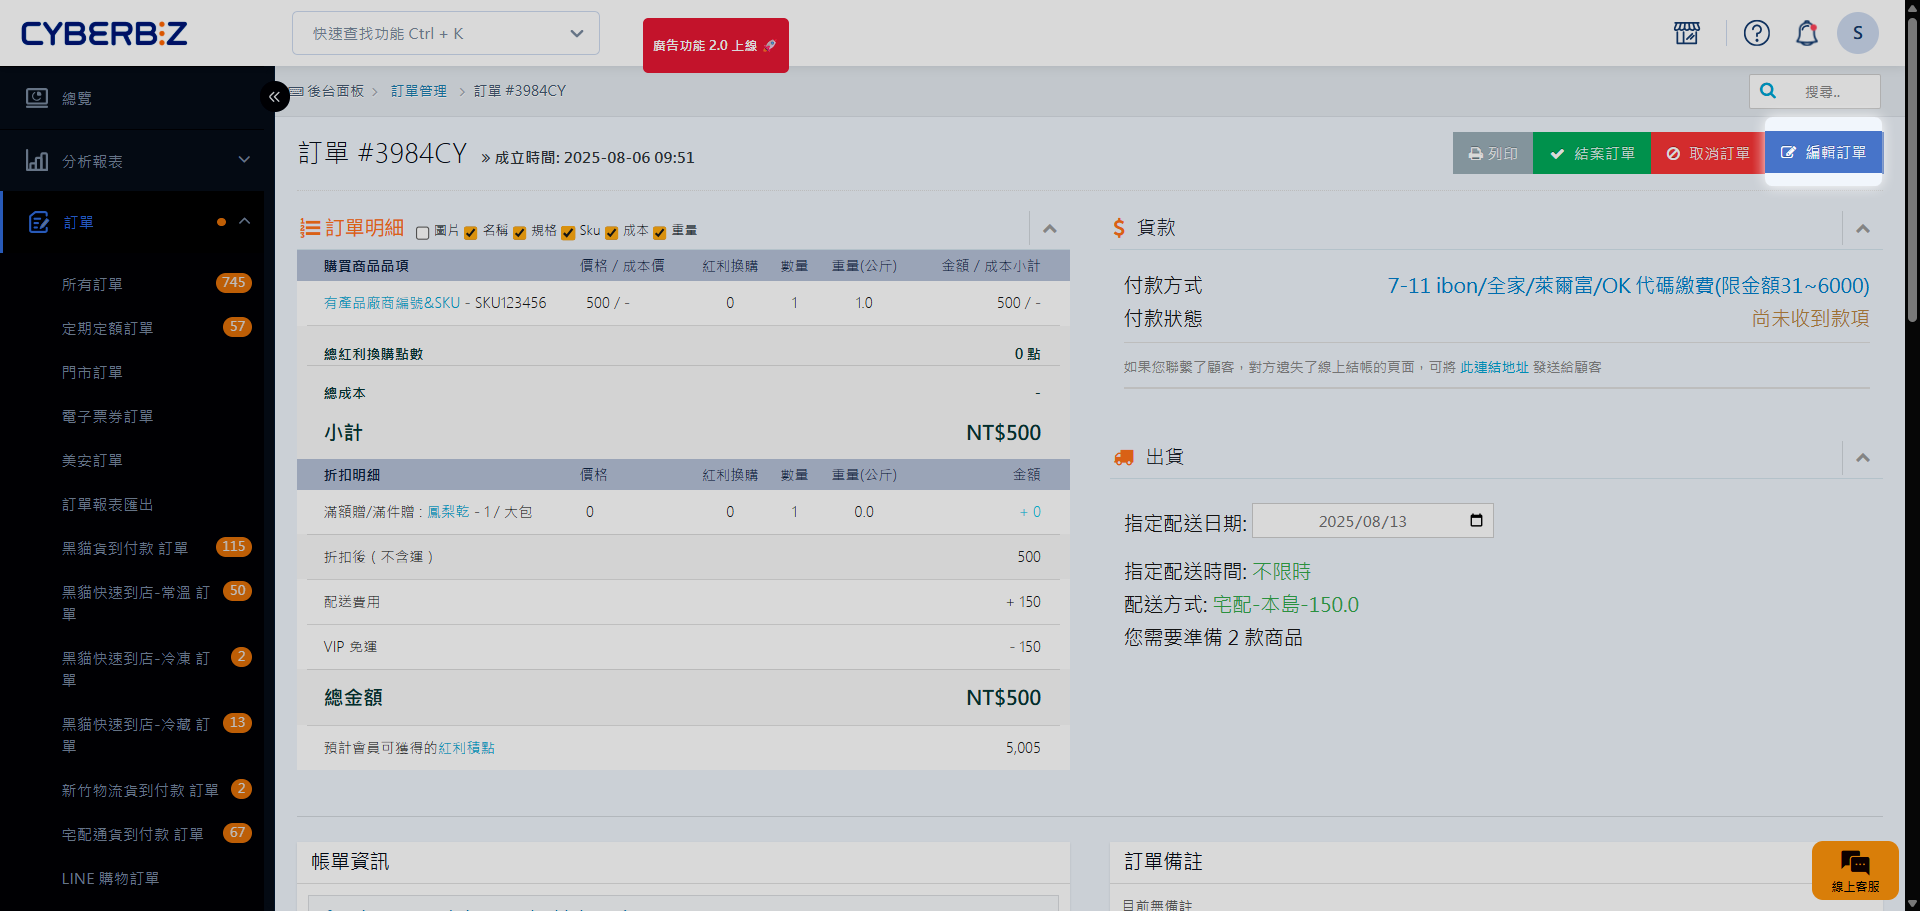
Task: Collapse the 出貨 panel
Action: (x=1863, y=458)
